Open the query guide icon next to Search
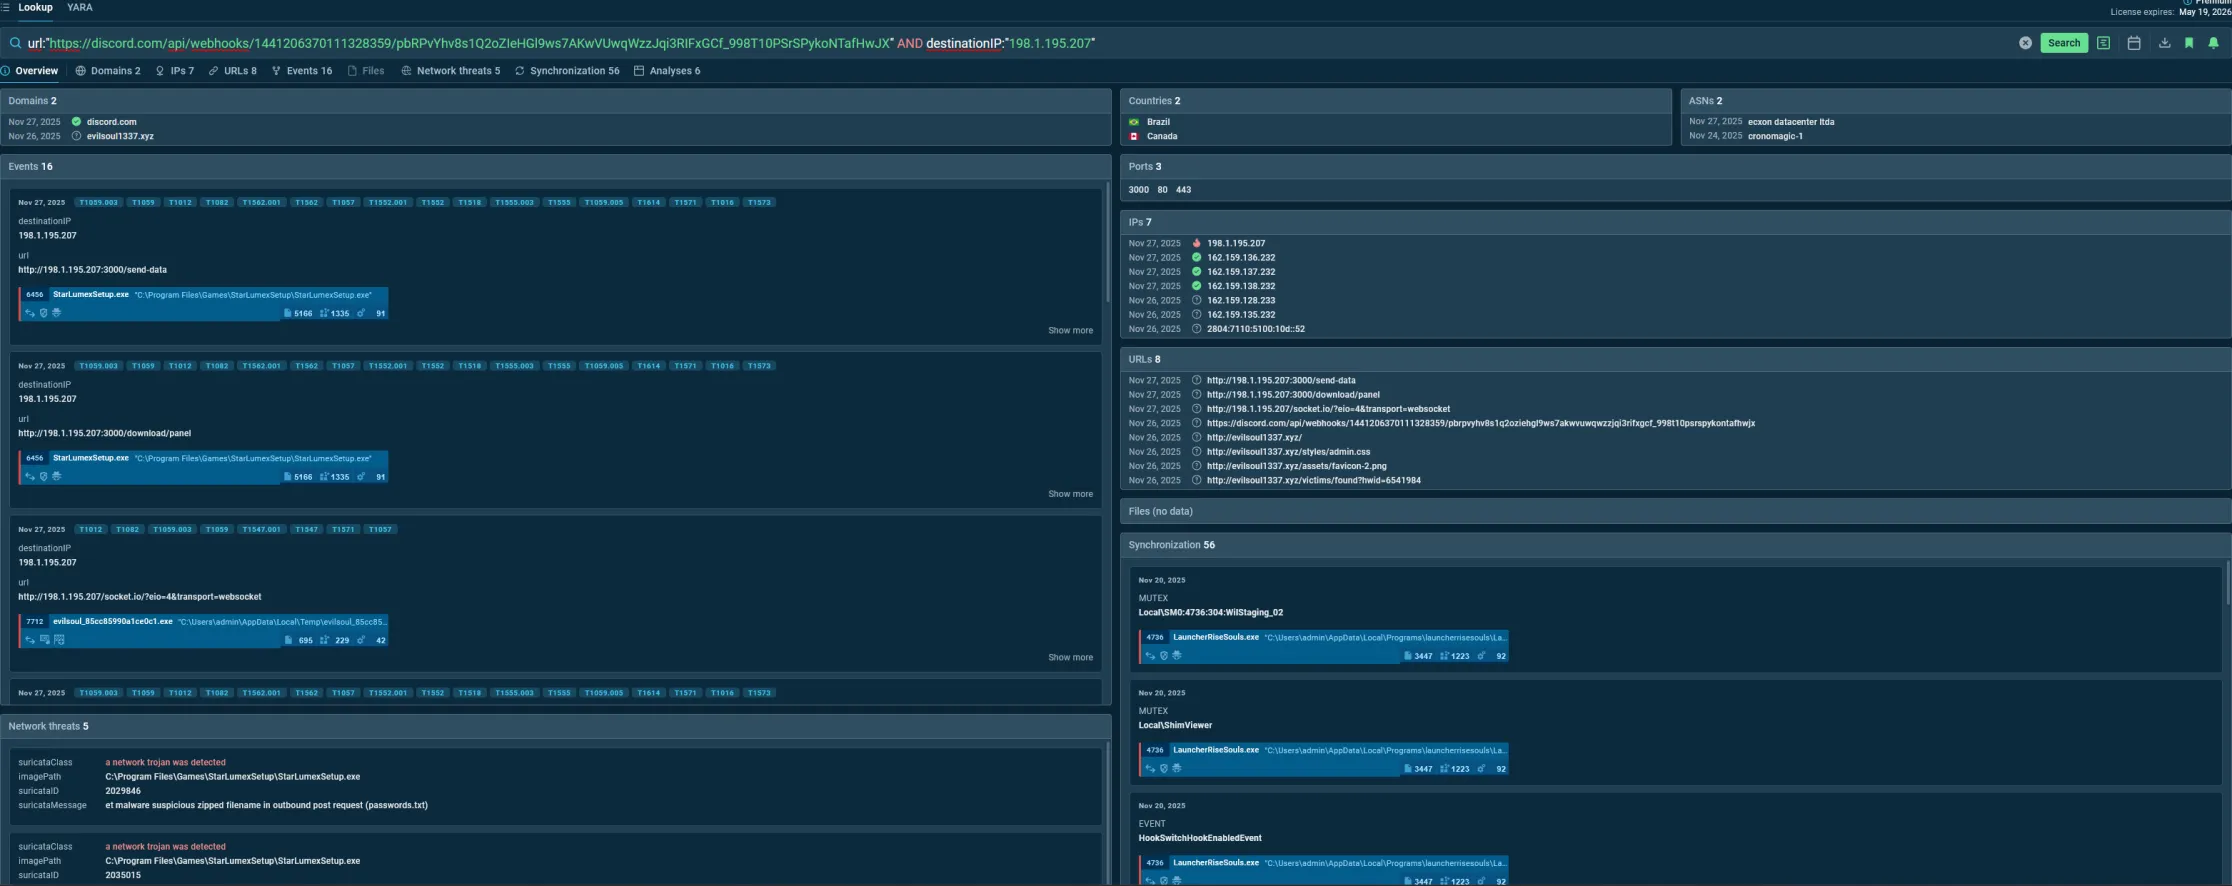The width and height of the screenshot is (2232, 886). click(2104, 43)
